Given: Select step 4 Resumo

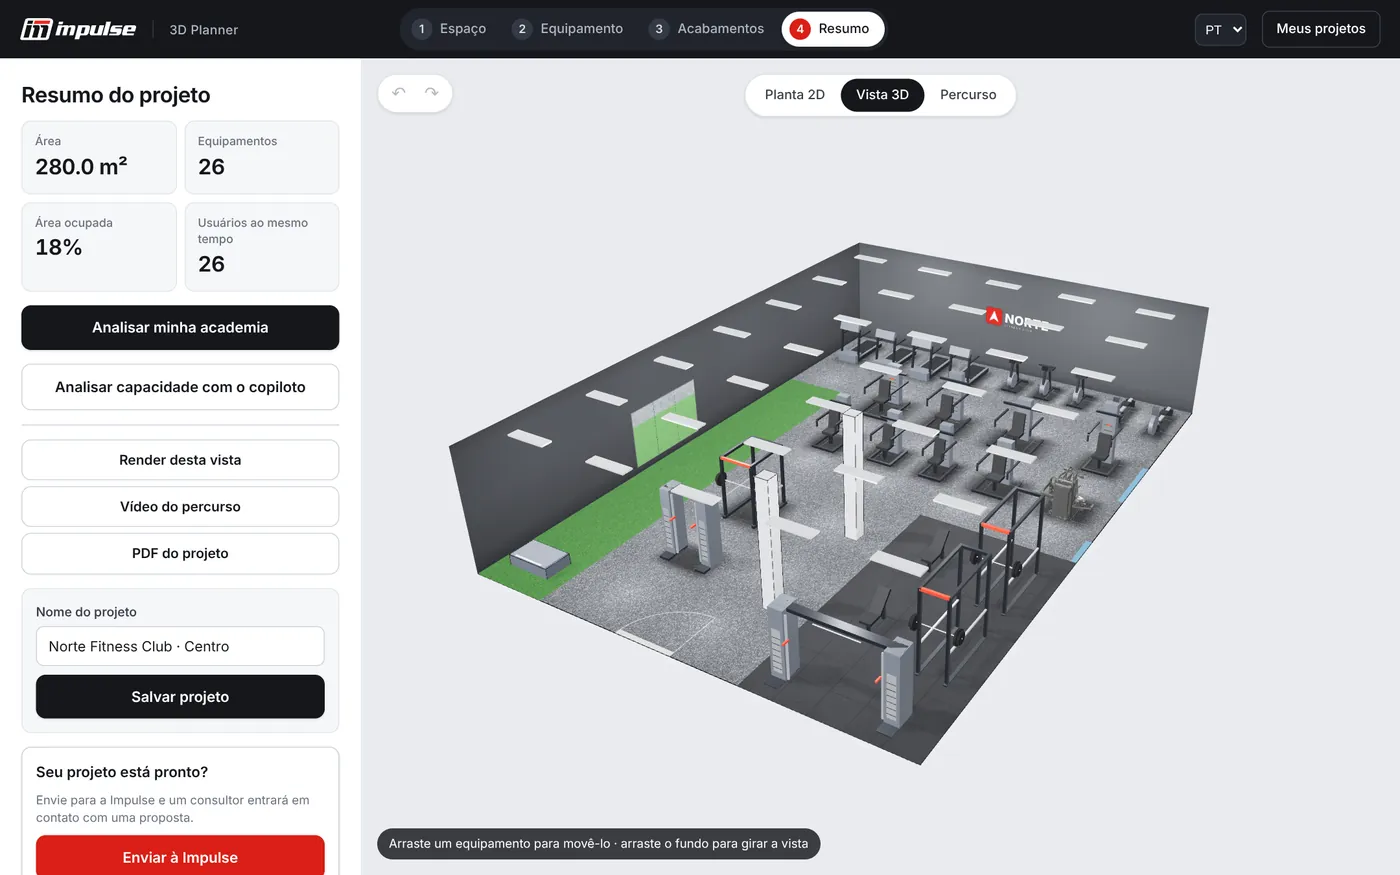Looking at the screenshot, I should coord(832,29).
